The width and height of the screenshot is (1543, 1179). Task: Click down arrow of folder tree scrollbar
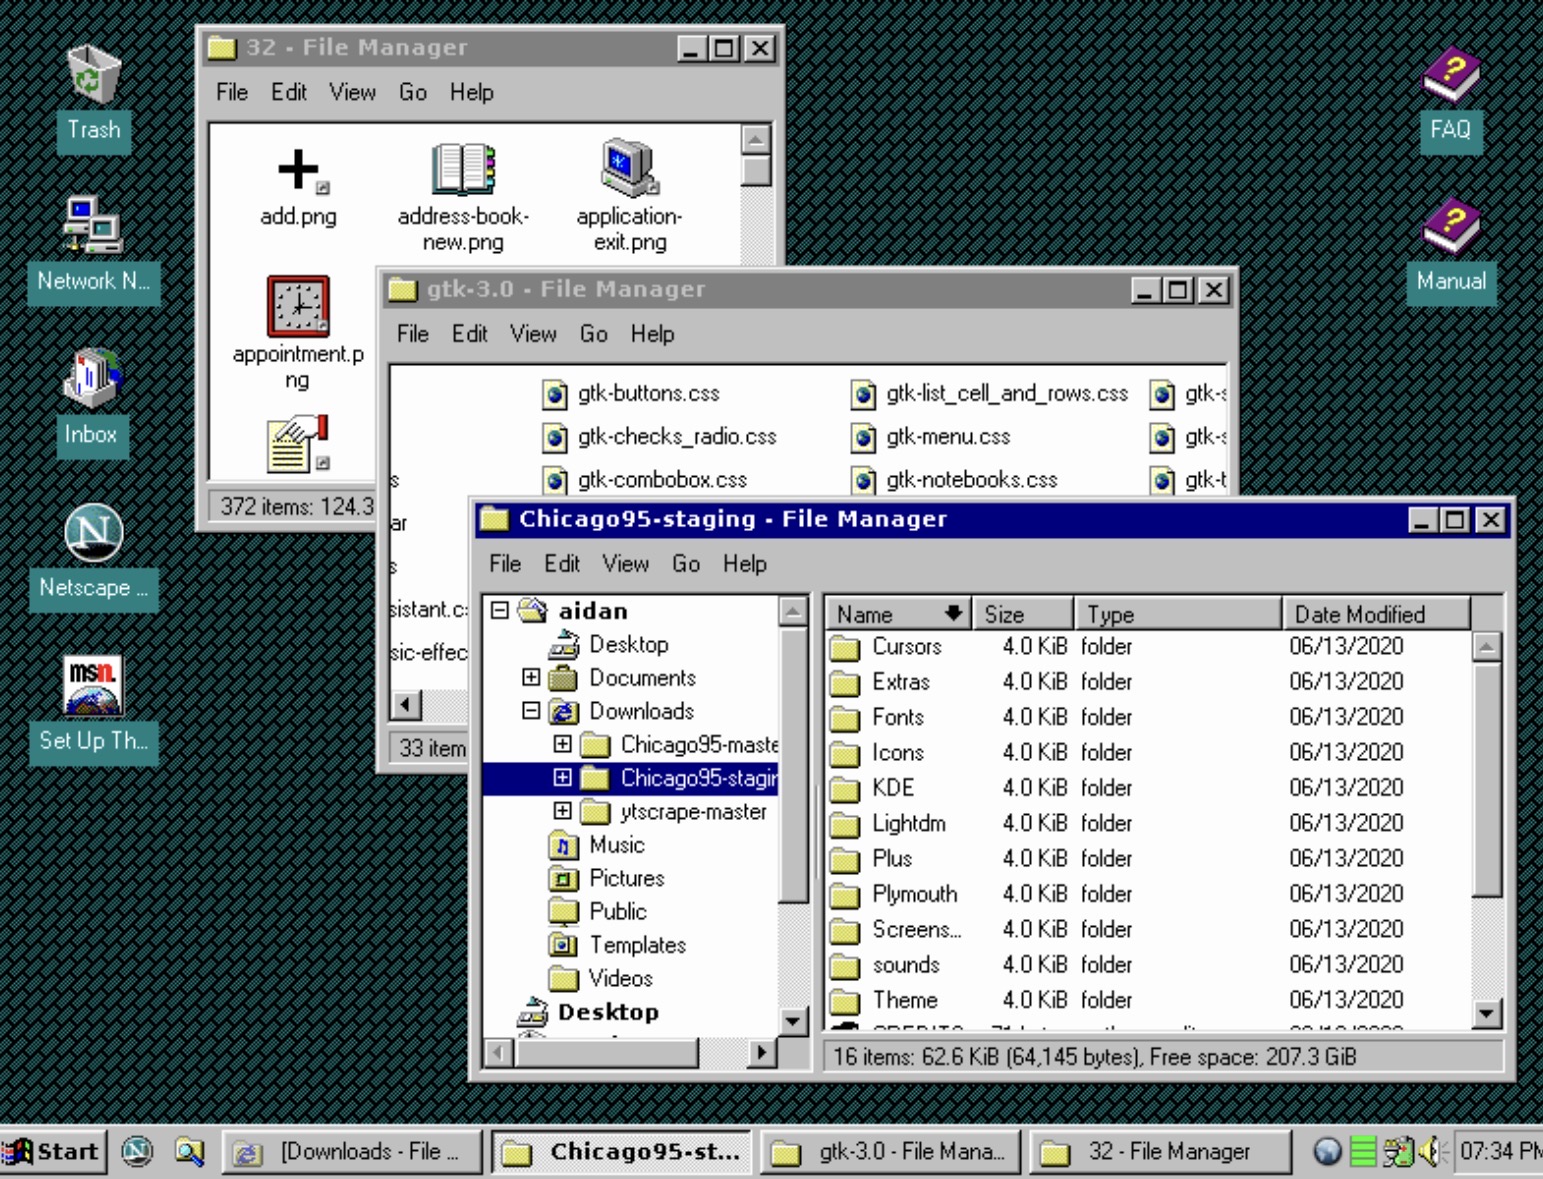[x=793, y=1021]
